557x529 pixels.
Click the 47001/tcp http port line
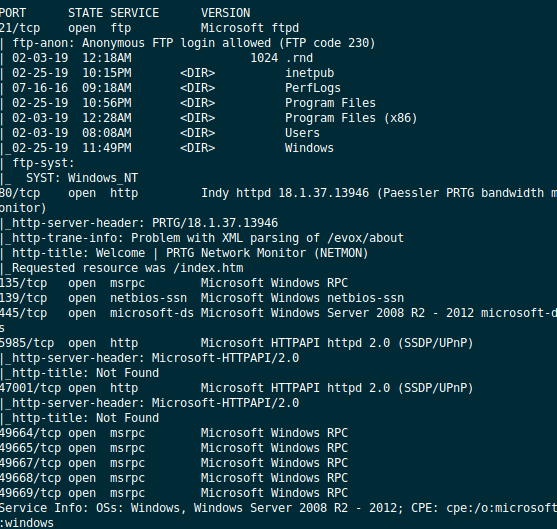237,388
